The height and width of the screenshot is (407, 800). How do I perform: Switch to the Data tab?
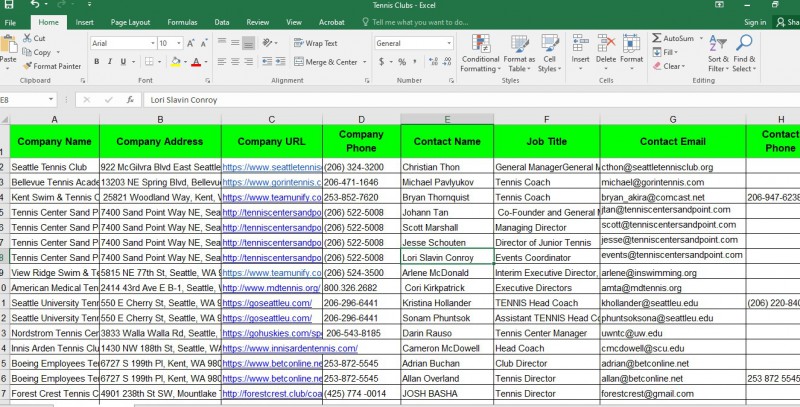pos(221,22)
